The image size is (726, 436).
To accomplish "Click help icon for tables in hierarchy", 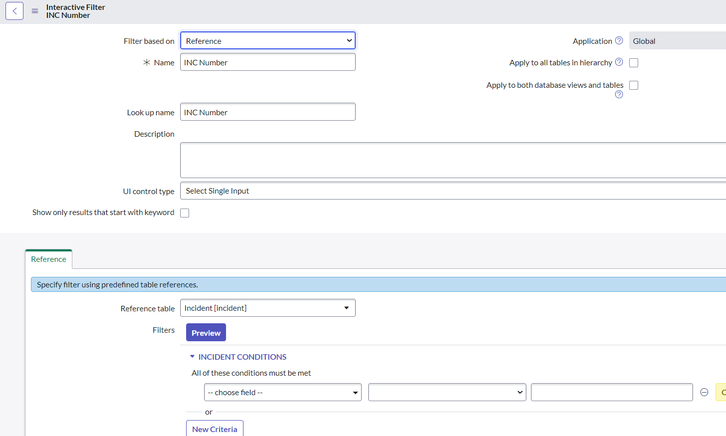I will tap(619, 62).
